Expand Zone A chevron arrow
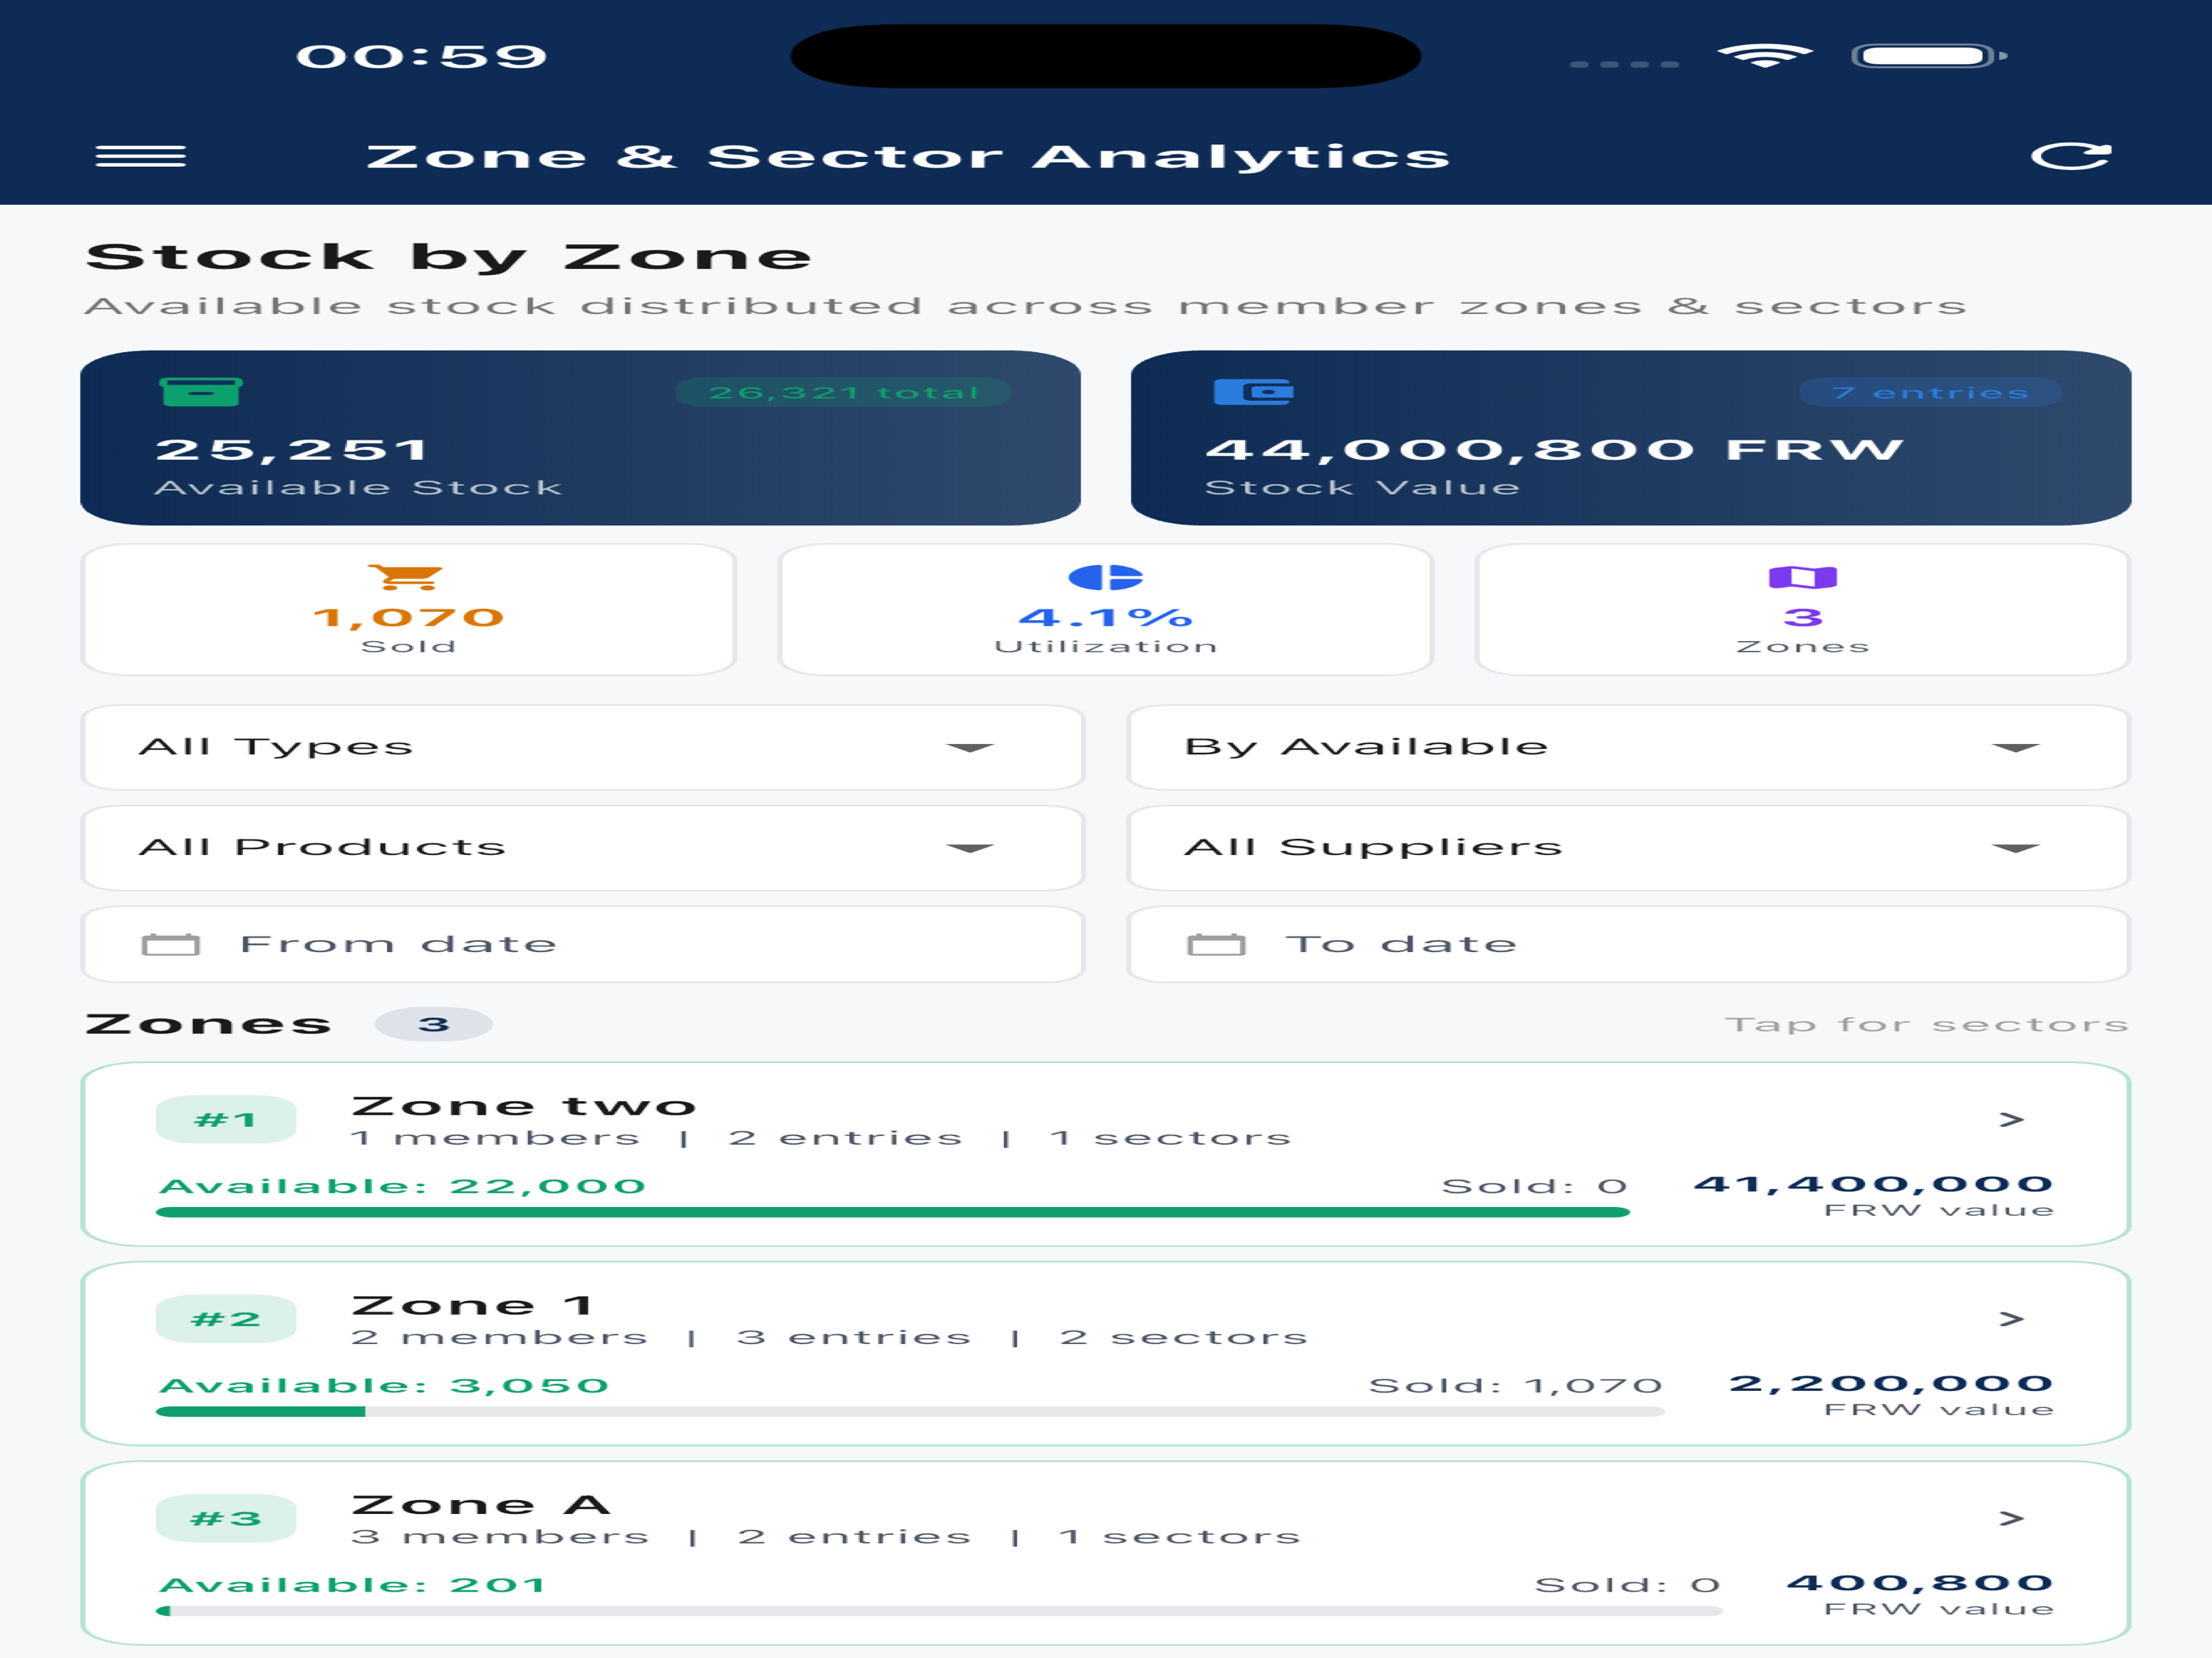 point(2012,1519)
